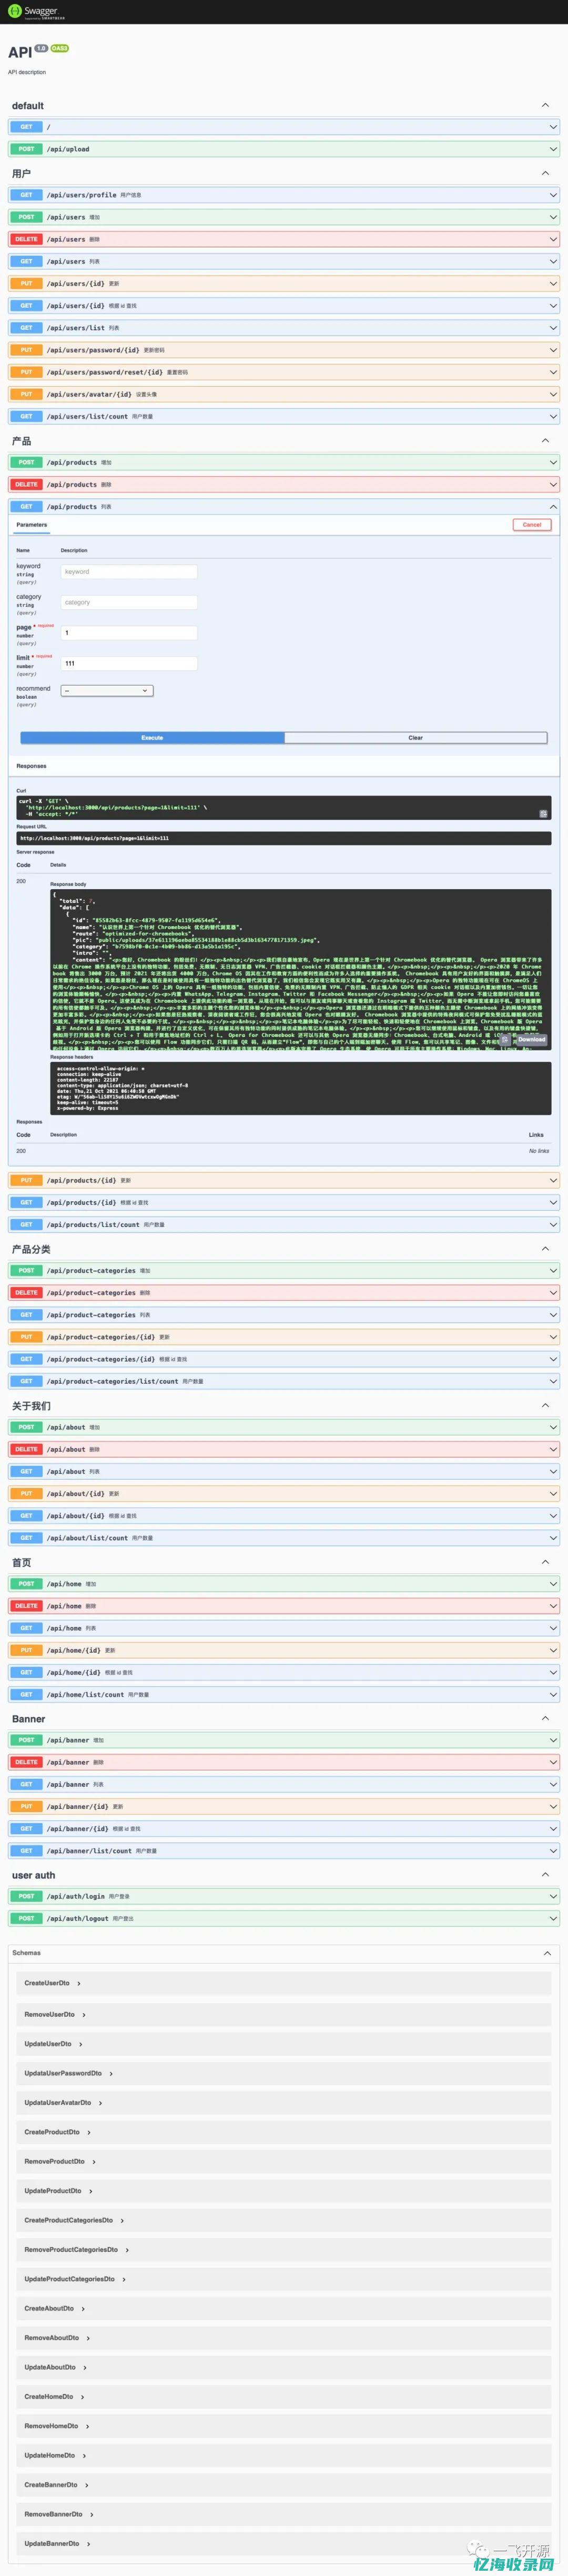Copy the curl command via copy icon
This screenshot has height=2576, width=568.
point(543,813)
